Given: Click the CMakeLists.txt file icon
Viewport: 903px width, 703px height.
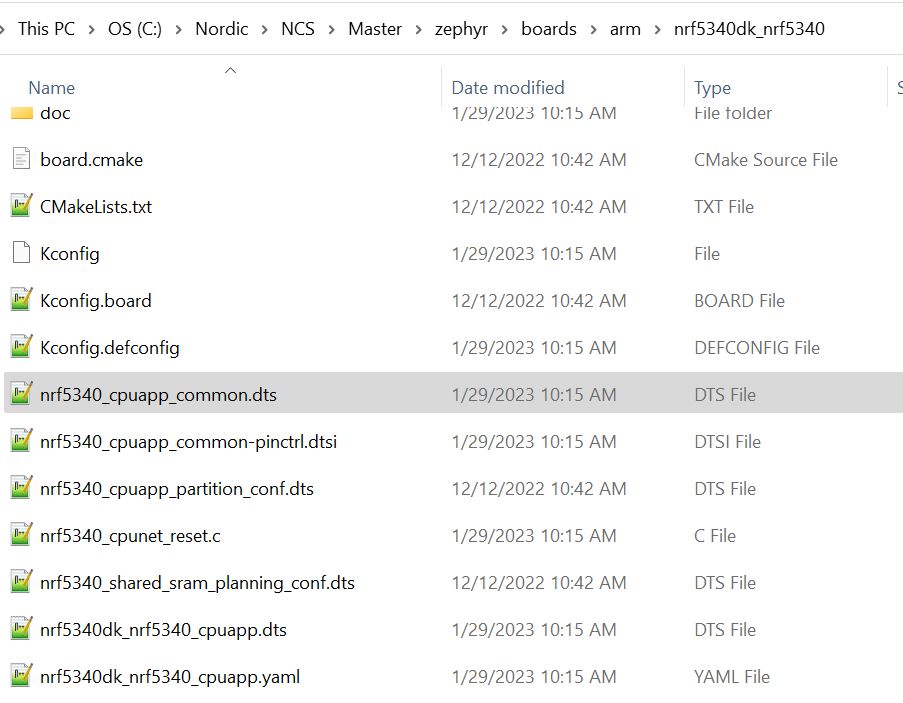Looking at the screenshot, I should pos(22,207).
